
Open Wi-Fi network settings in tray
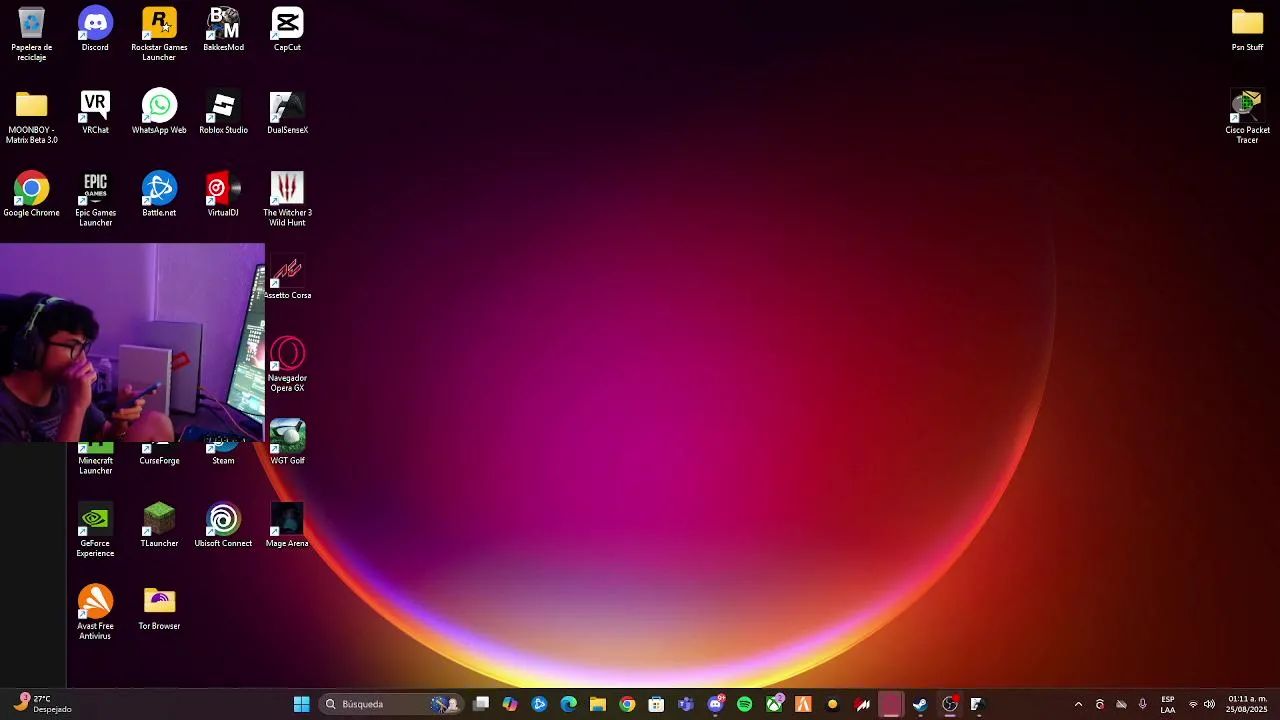pos(1192,704)
